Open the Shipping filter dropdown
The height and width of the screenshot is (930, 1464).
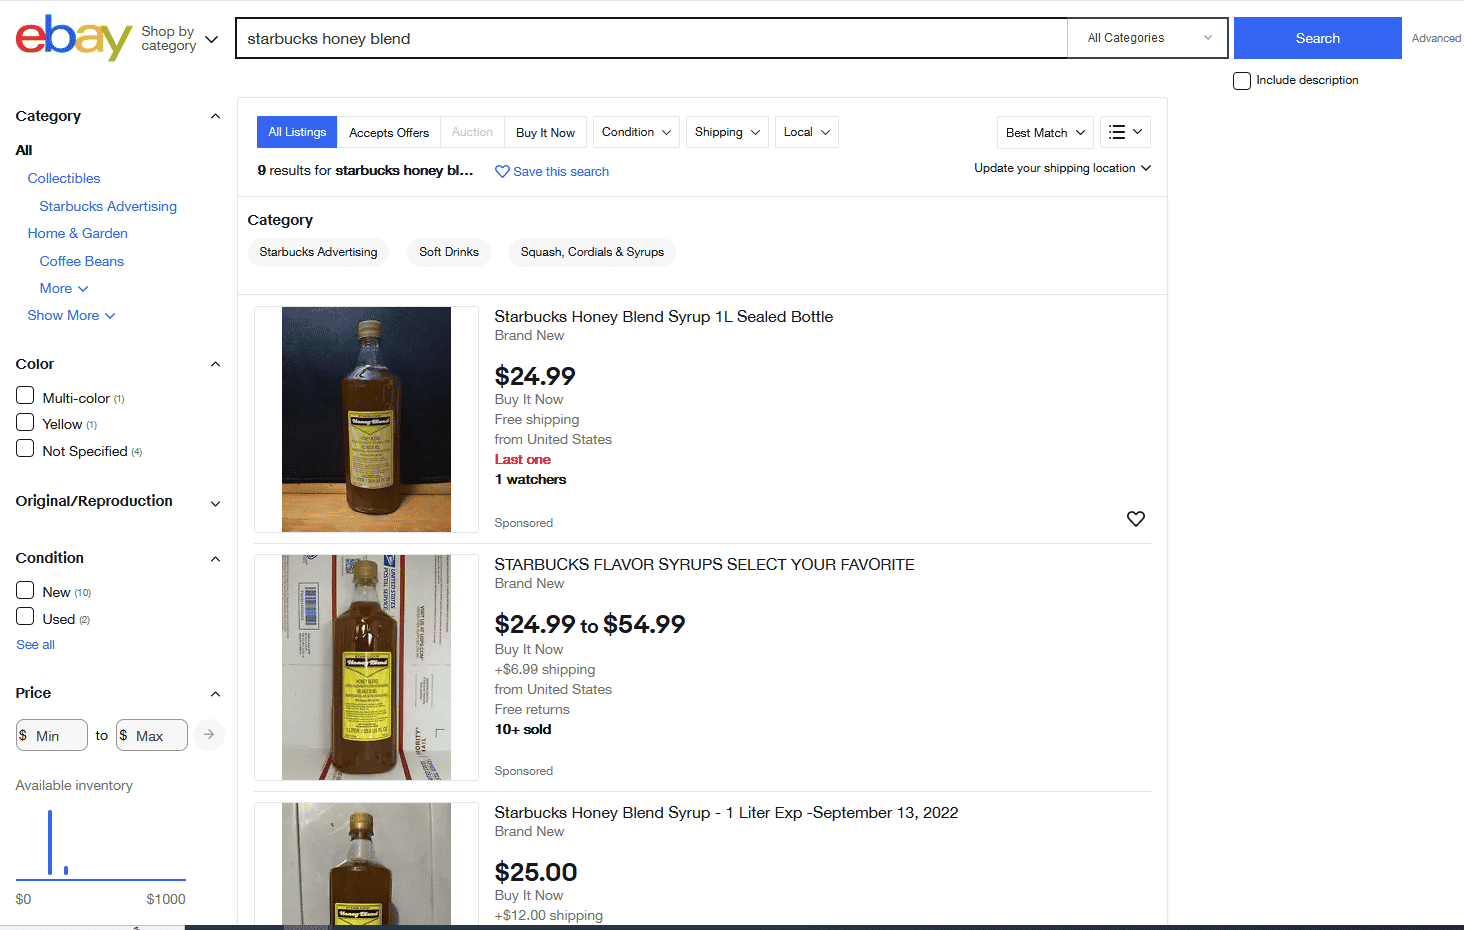tap(727, 132)
